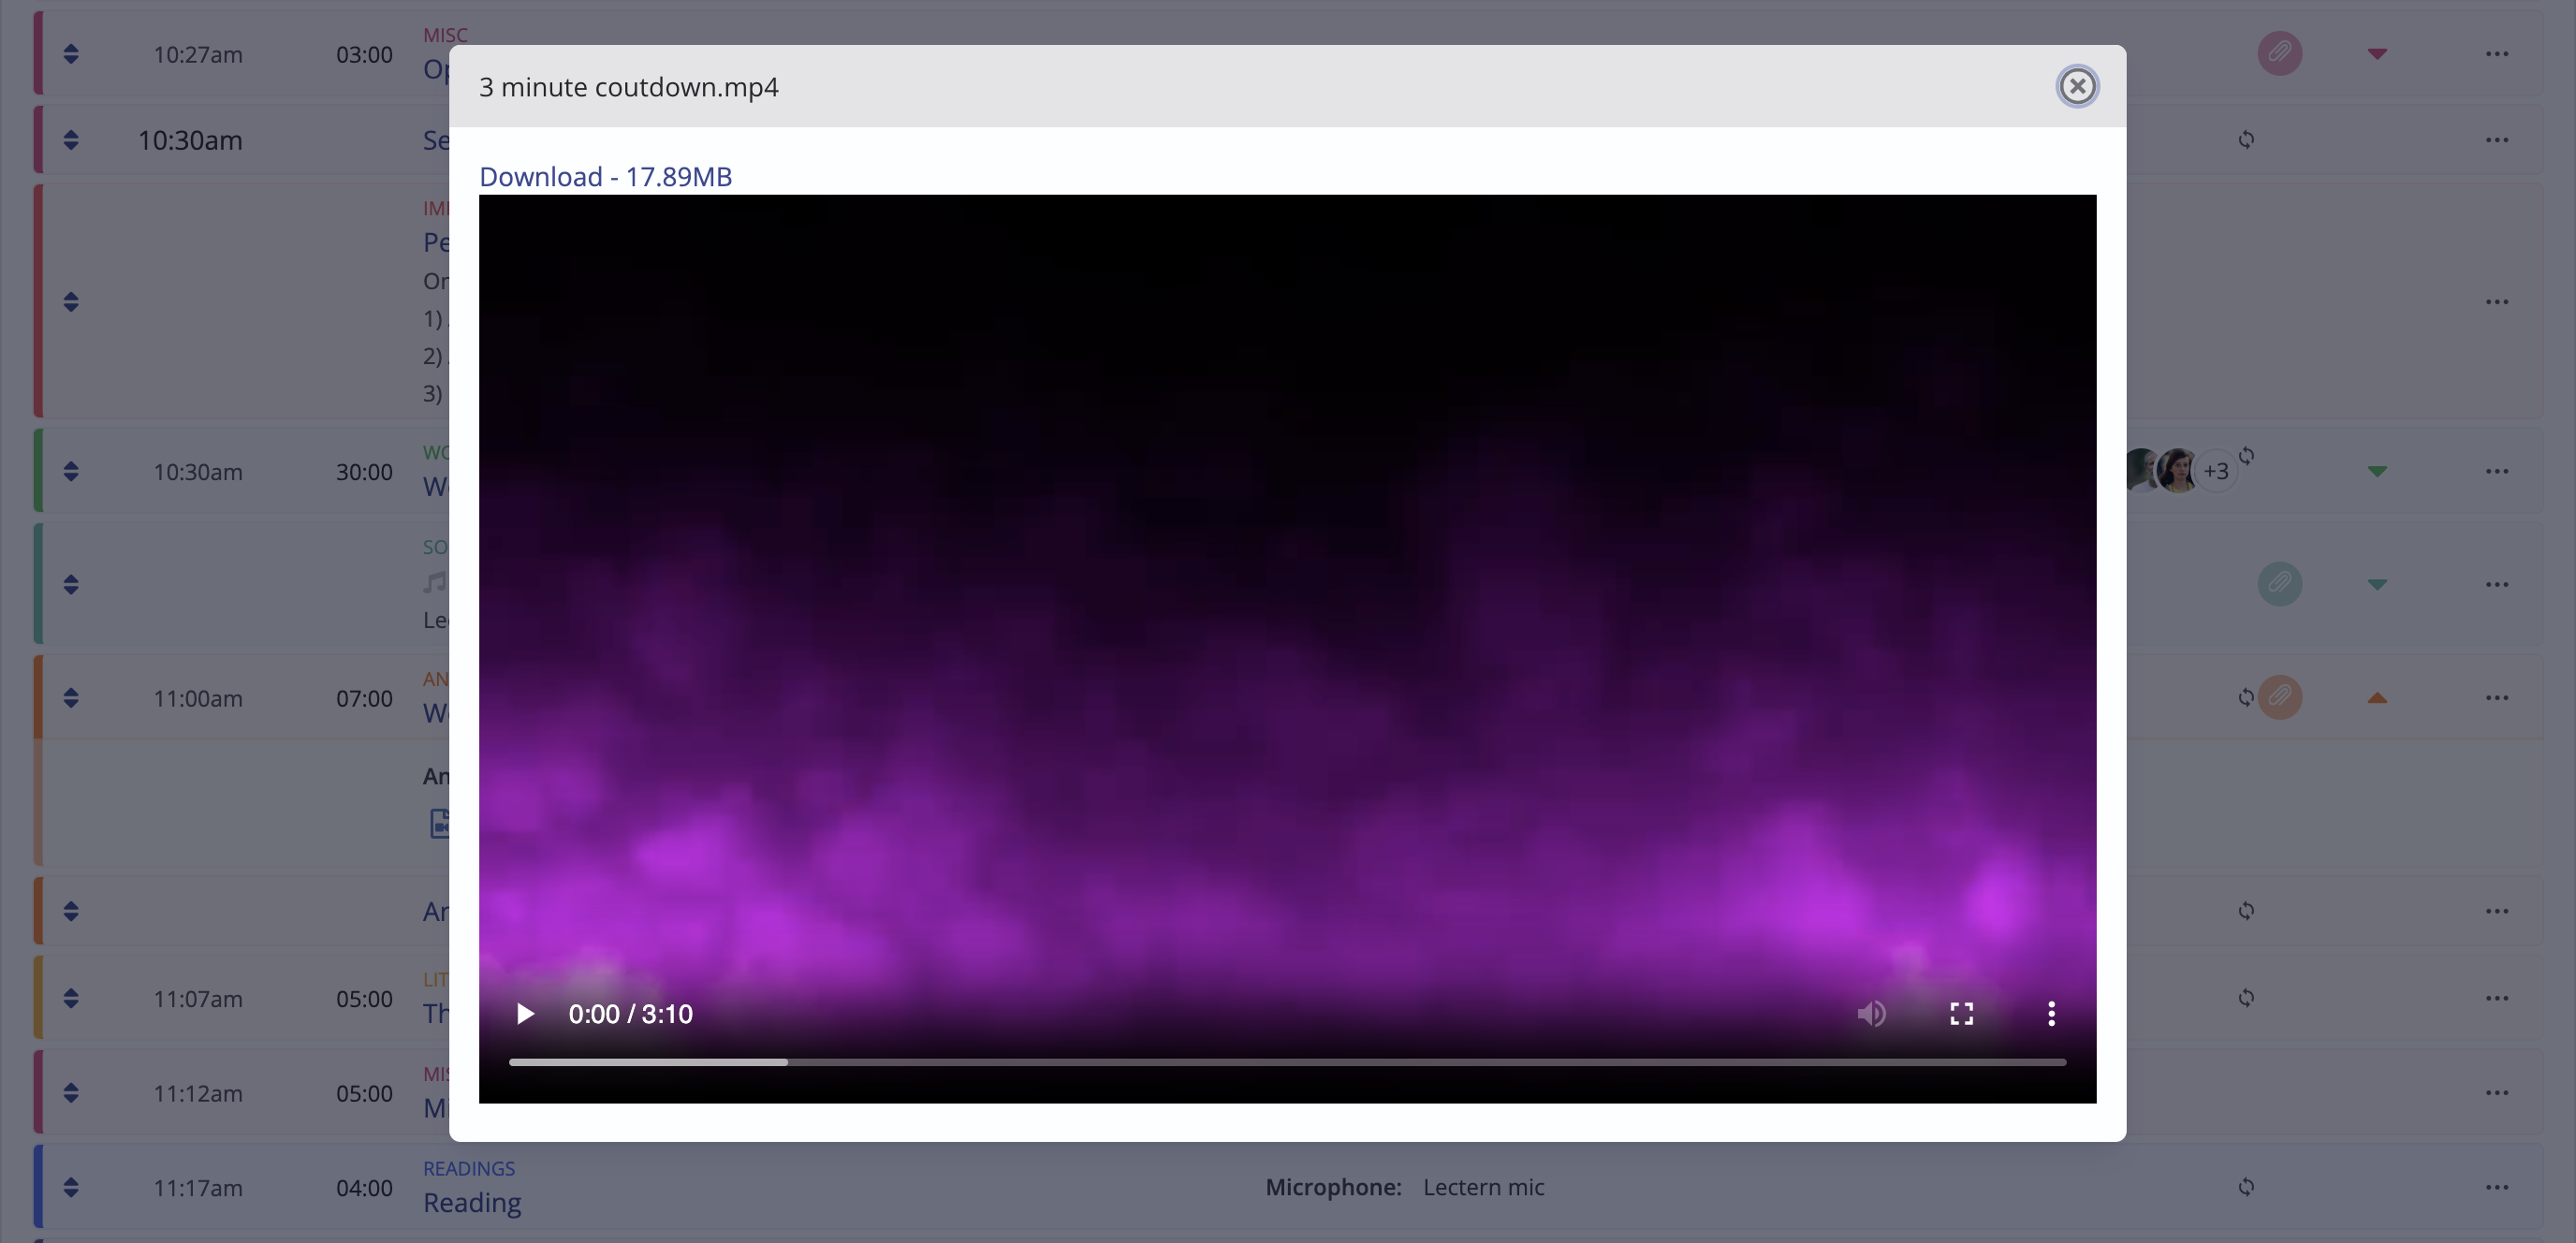This screenshot has height=1243, width=2576.
Task: Open attachment icon on the 10:27am row
Action: (x=2280, y=53)
